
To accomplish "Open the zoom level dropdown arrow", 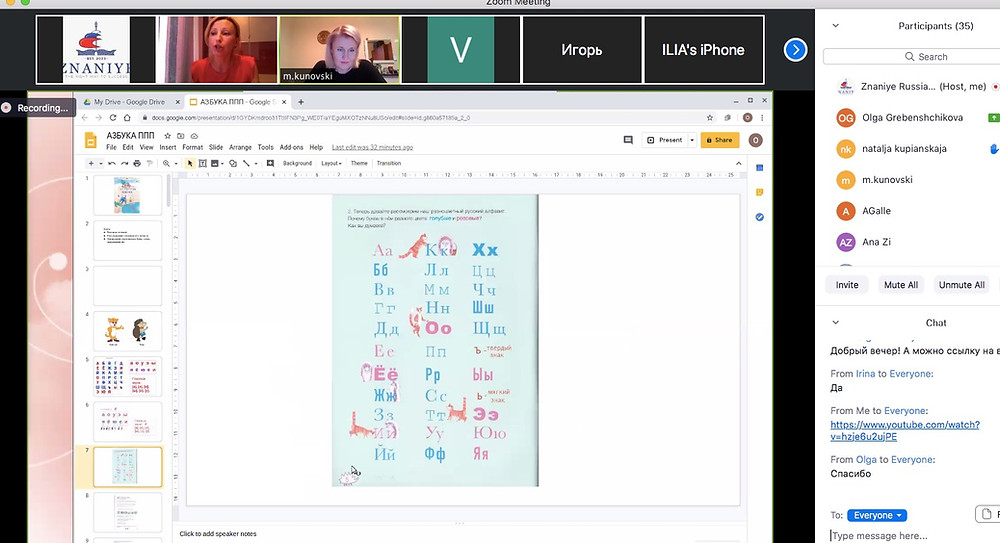I will pyautogui.click(x=176, y=163).
